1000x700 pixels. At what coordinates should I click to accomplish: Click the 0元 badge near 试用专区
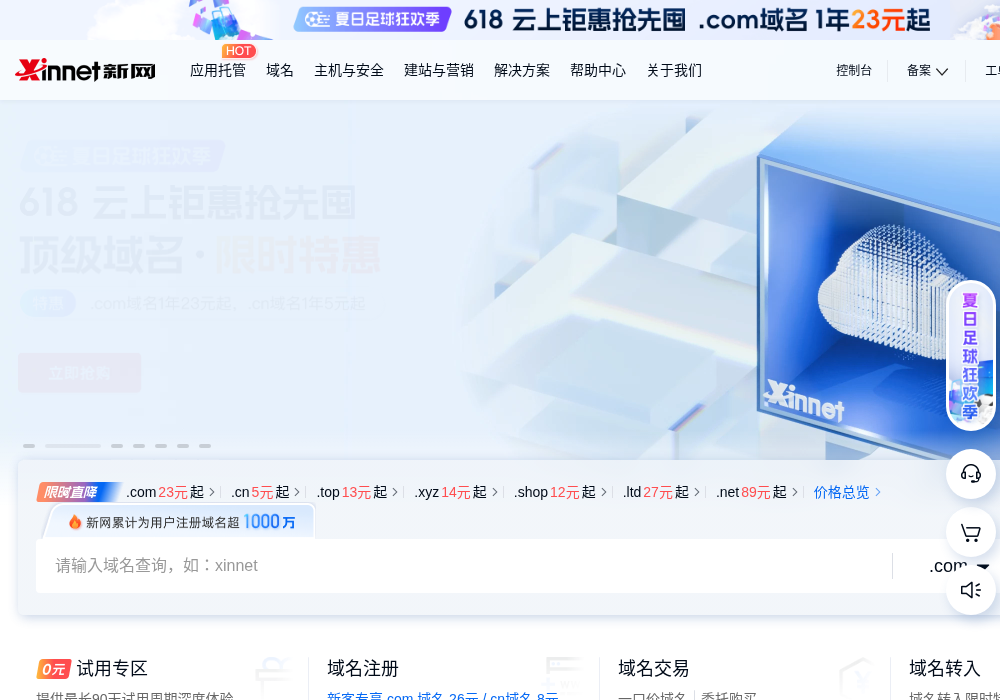(x=54, y=669)
